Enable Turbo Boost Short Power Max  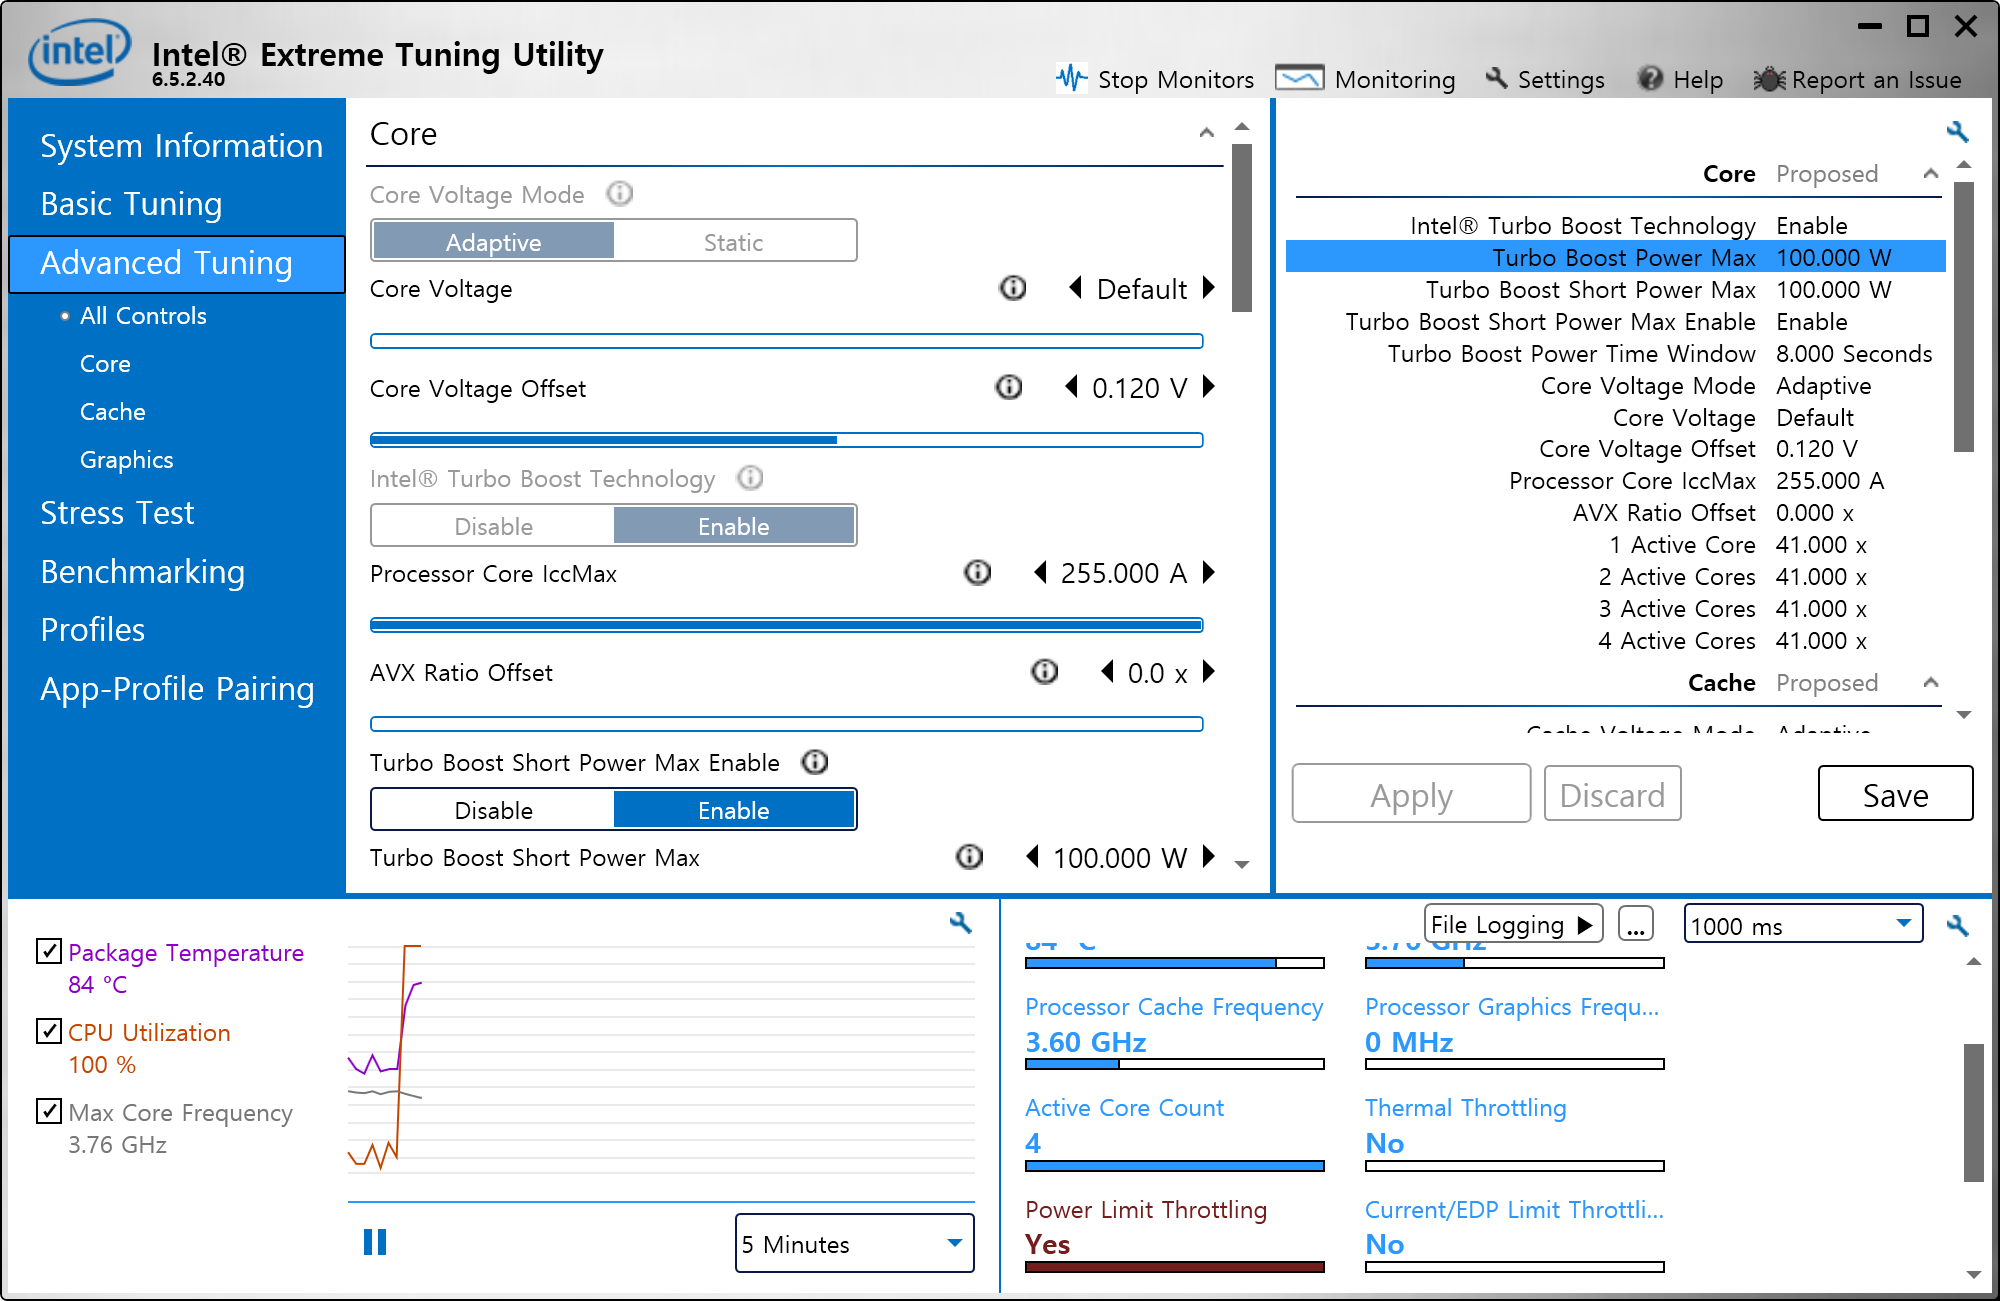(733, 810)
